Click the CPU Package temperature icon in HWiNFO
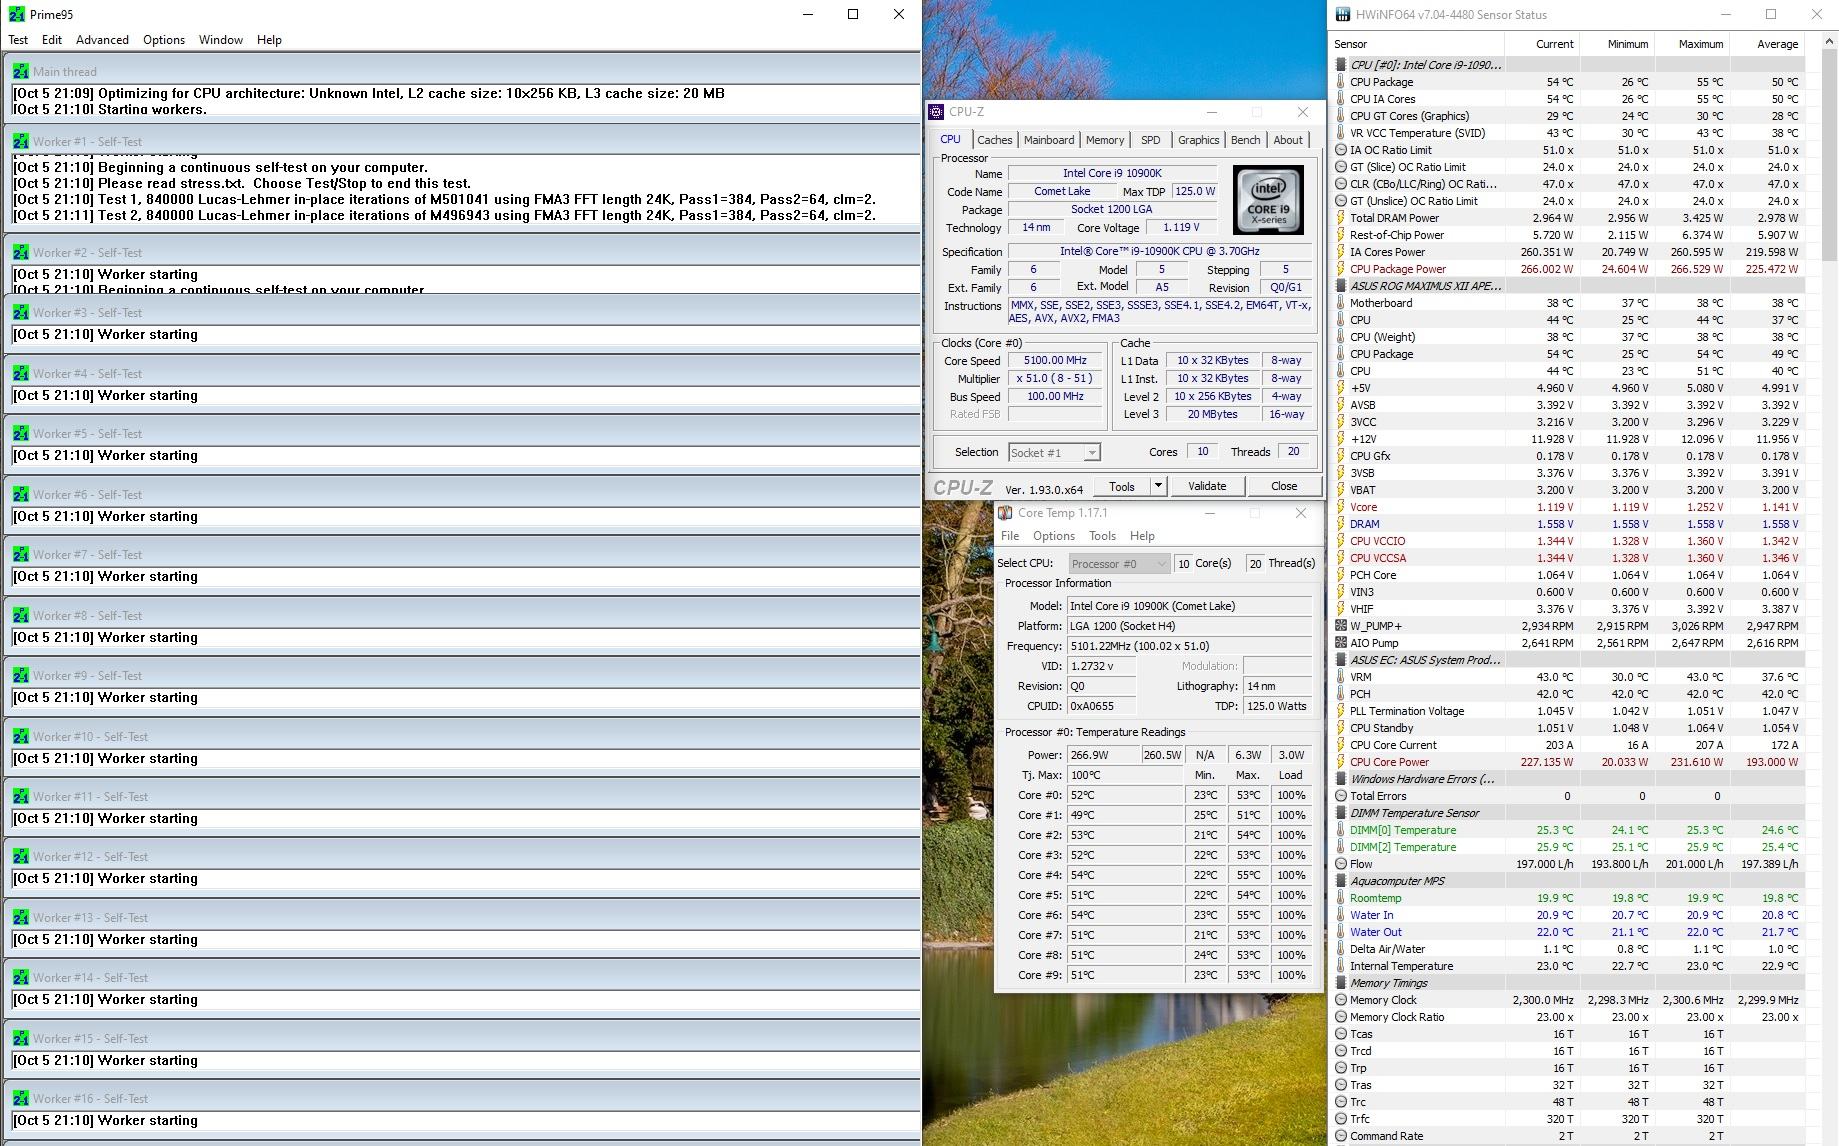This screenshot has width=1839, height=1146. pyautogui.click(x=1341, y=82)
